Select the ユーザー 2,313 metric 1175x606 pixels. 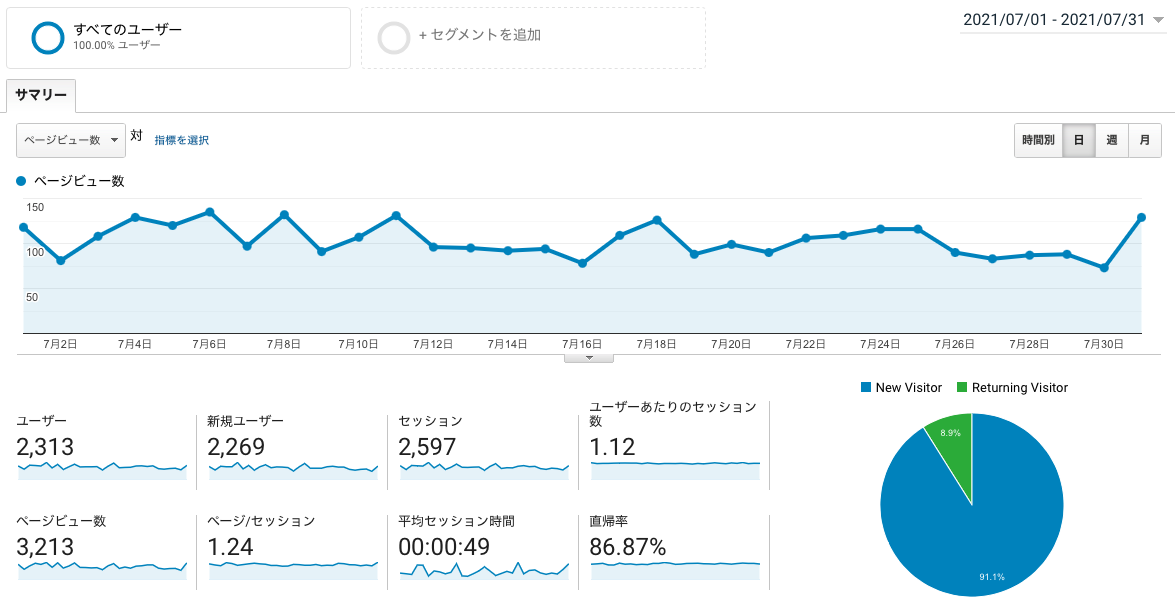click(x=102, y=446)
